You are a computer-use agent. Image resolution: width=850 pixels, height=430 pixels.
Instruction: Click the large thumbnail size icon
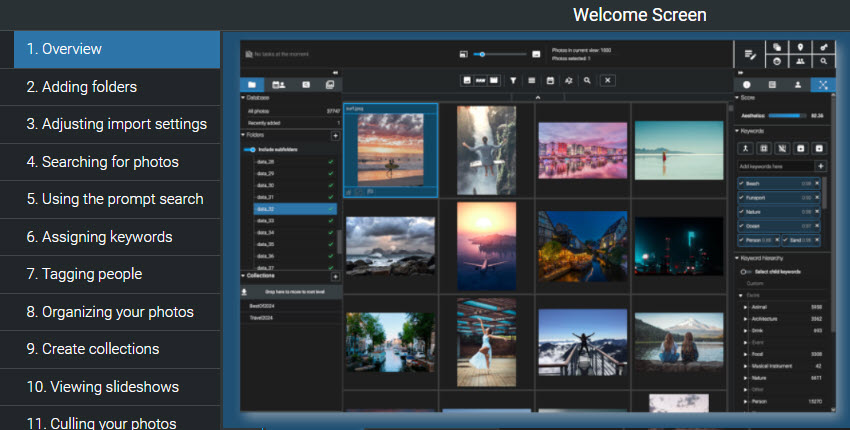(x=536, y=54)
